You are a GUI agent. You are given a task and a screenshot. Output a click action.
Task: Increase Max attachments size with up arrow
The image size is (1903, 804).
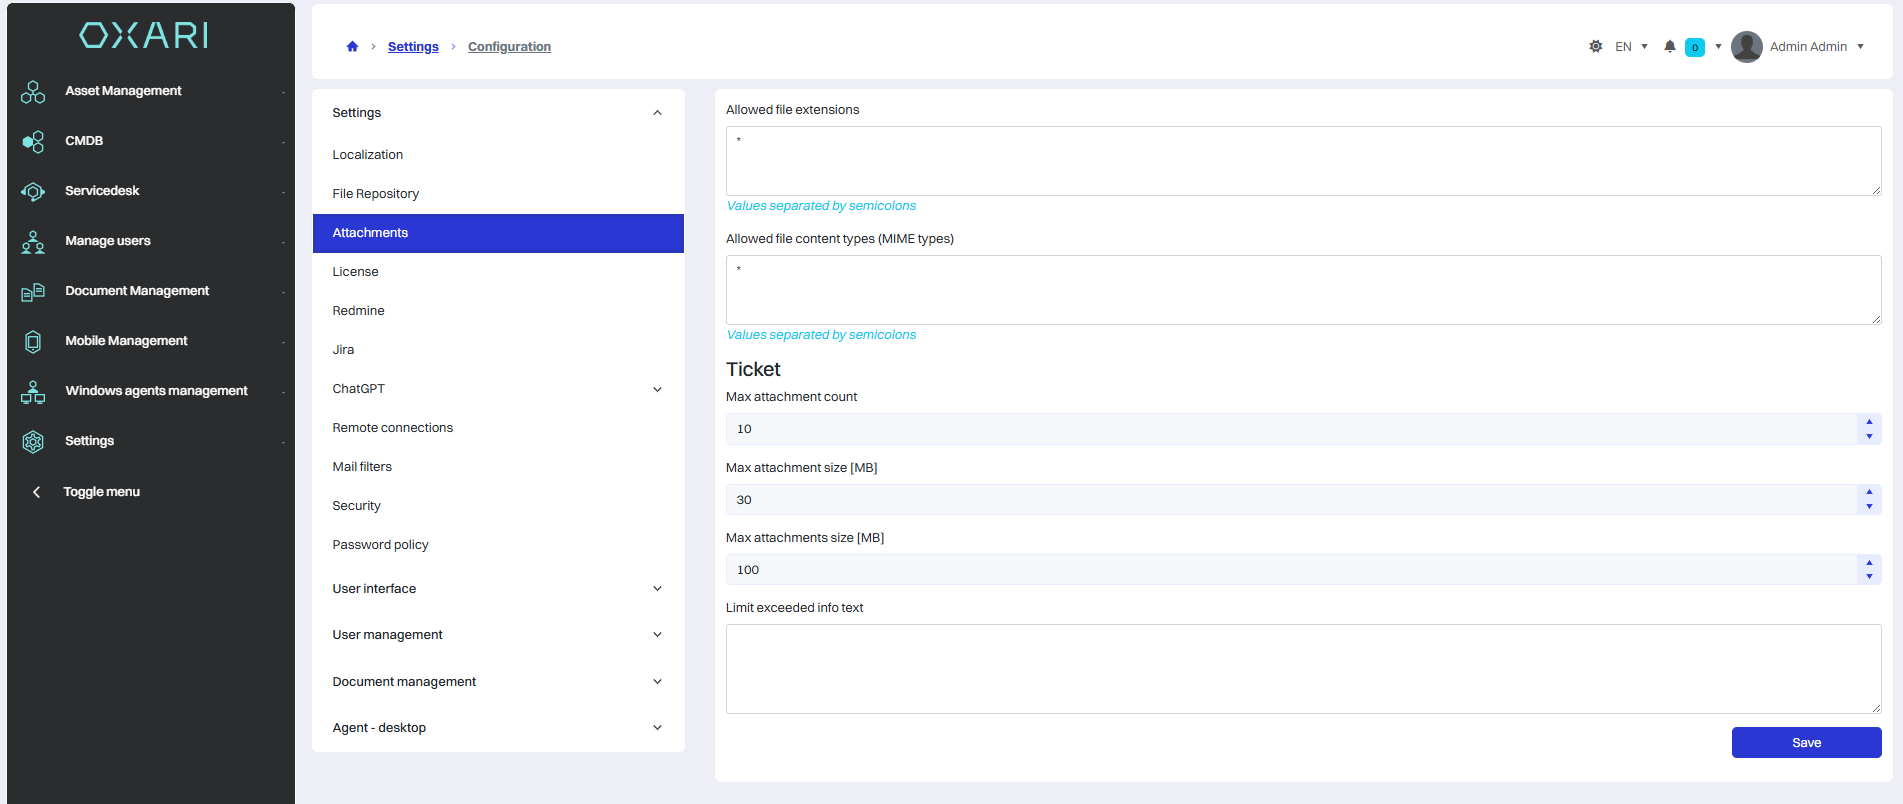(1869, 563)
